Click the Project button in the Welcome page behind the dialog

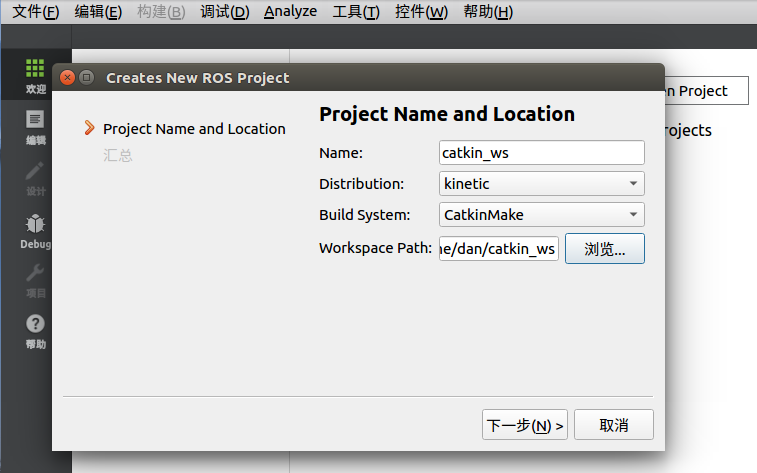[x=706, y=90]
